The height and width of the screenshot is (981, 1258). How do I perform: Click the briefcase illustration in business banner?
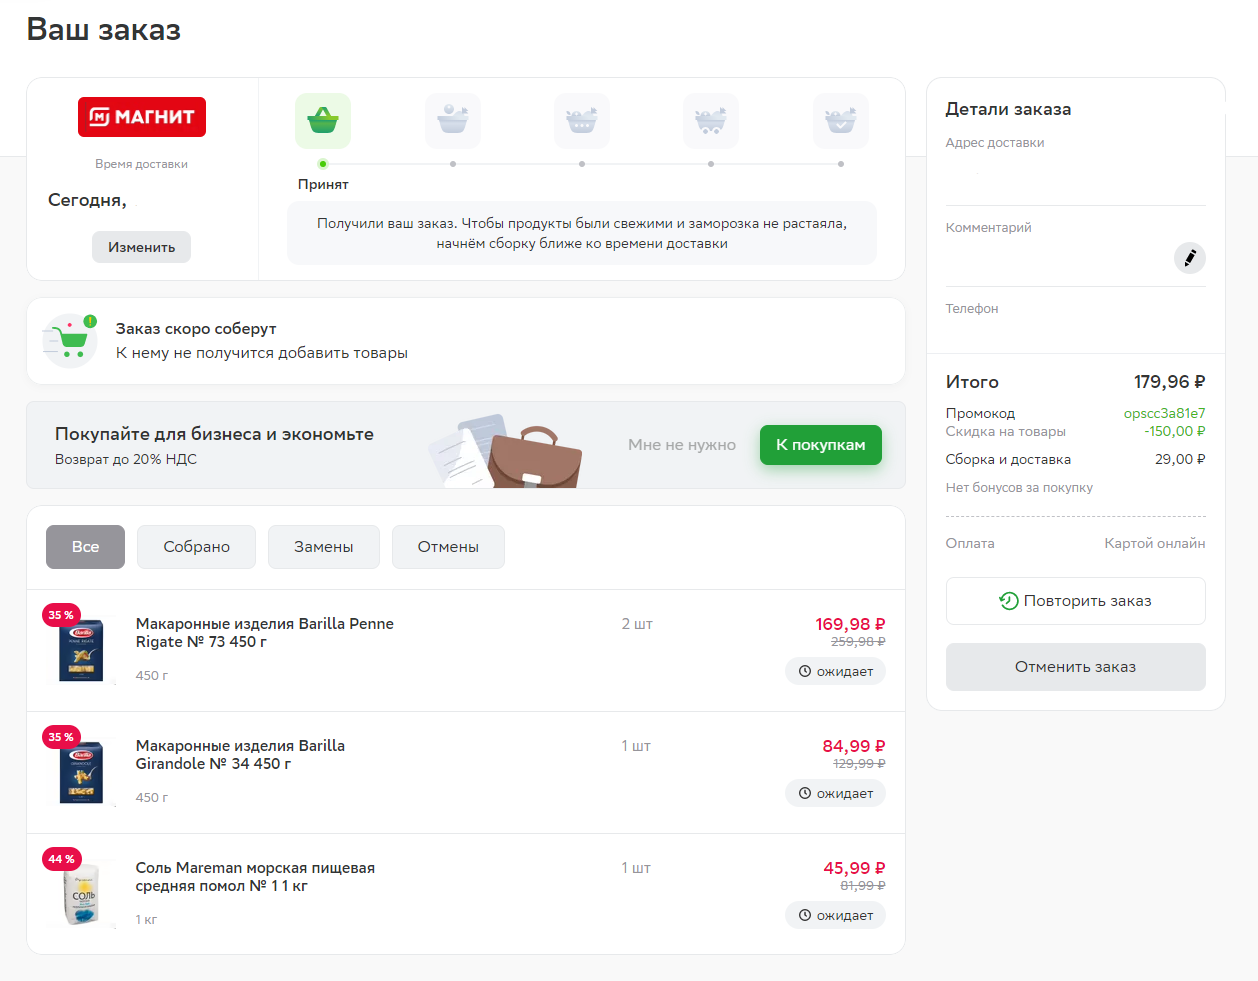point(534,457)
